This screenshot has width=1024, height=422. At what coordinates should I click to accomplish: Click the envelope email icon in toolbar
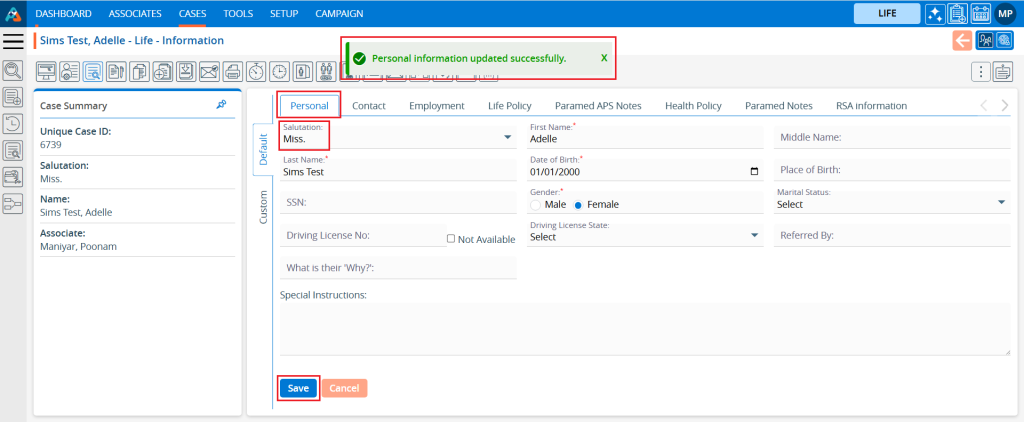pyautogui.click(x=208, y=71)
